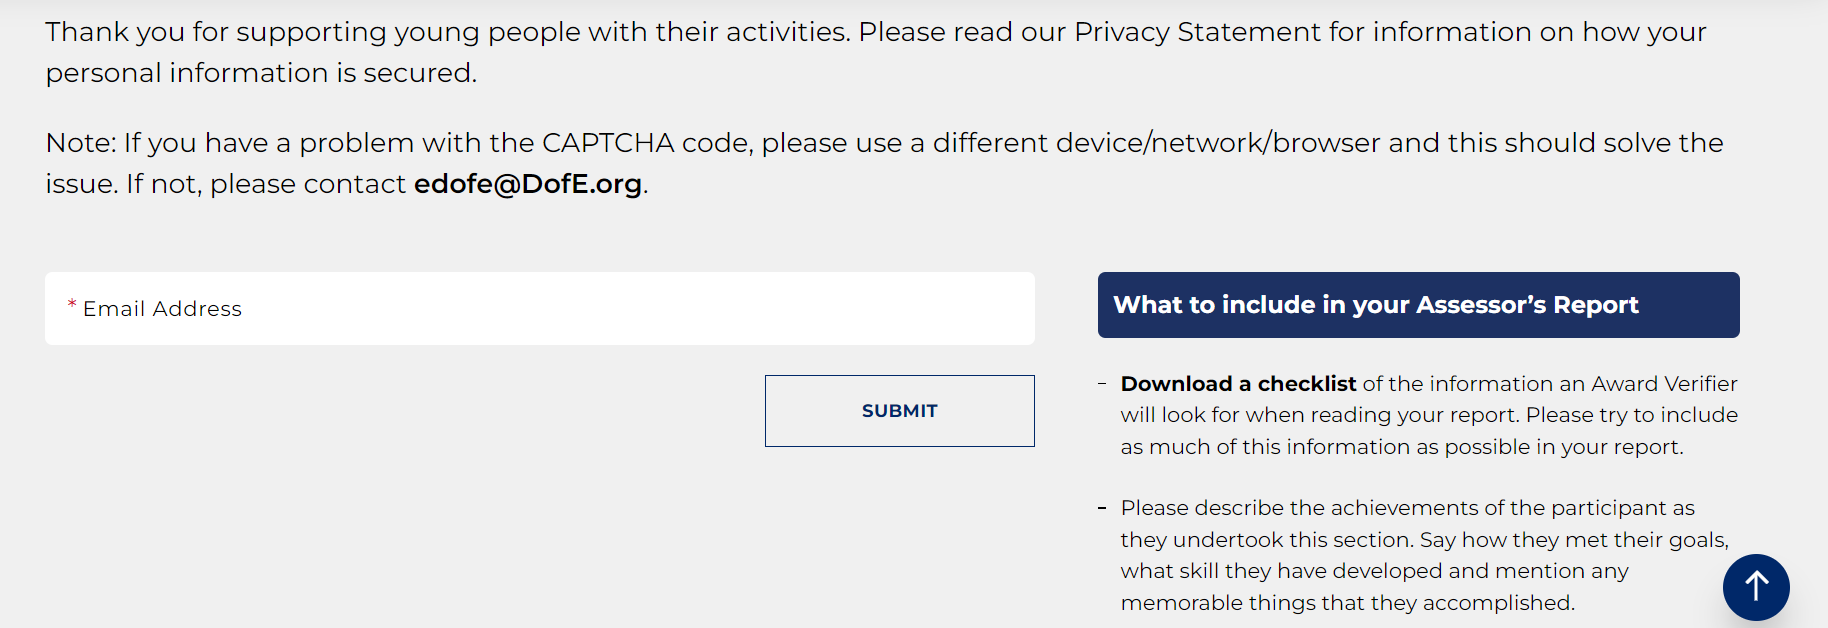Select the What to include in your Assessor's Report header
This screenshot has width=1828, height=628.
coord(1418,305)
